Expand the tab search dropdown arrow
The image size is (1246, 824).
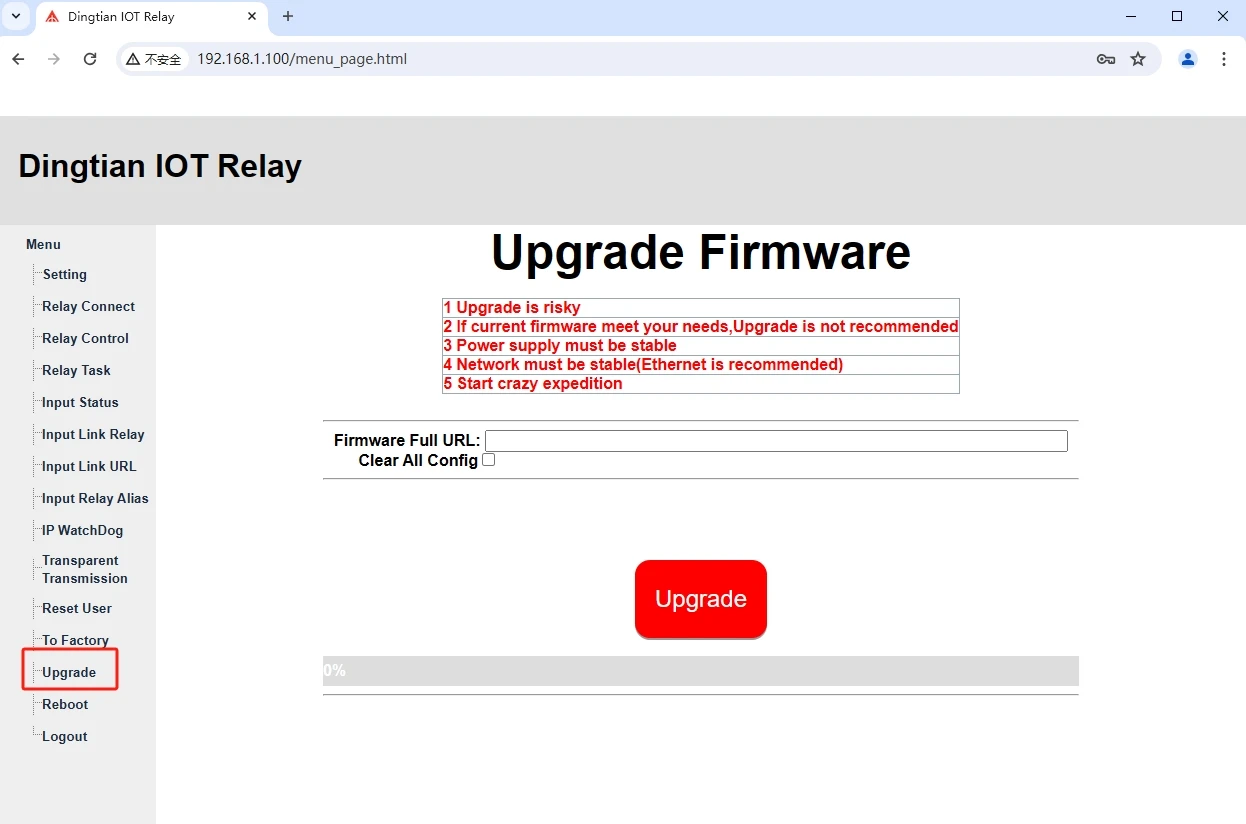click(x=16, y=16)
